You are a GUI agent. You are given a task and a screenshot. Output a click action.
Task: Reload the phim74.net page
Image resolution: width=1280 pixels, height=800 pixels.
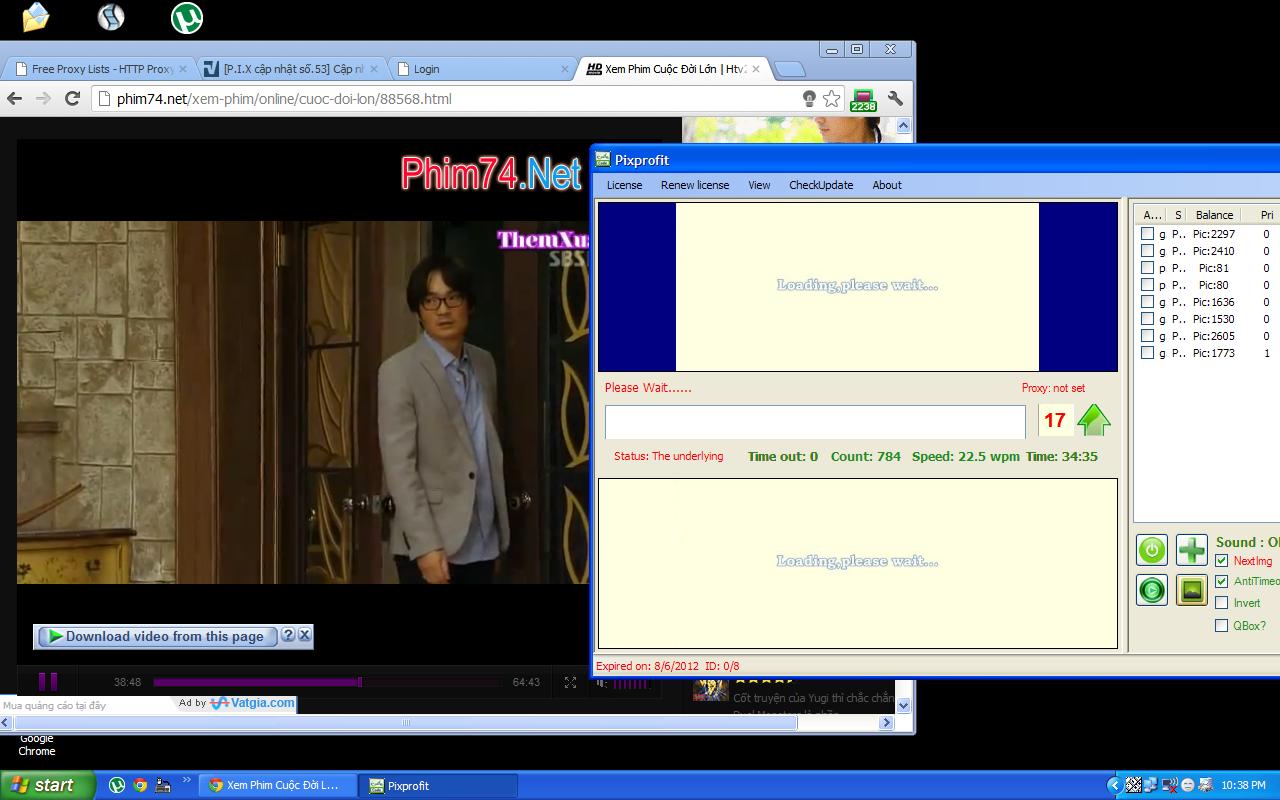coord(72,98)
